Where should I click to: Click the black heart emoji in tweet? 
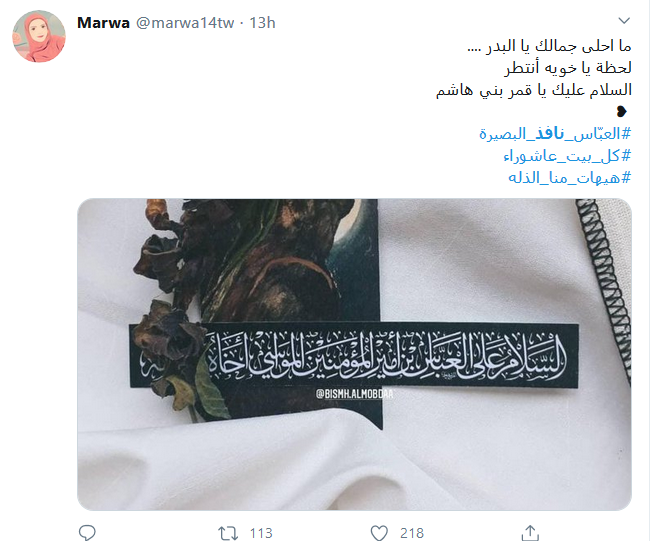pos(622,111)
